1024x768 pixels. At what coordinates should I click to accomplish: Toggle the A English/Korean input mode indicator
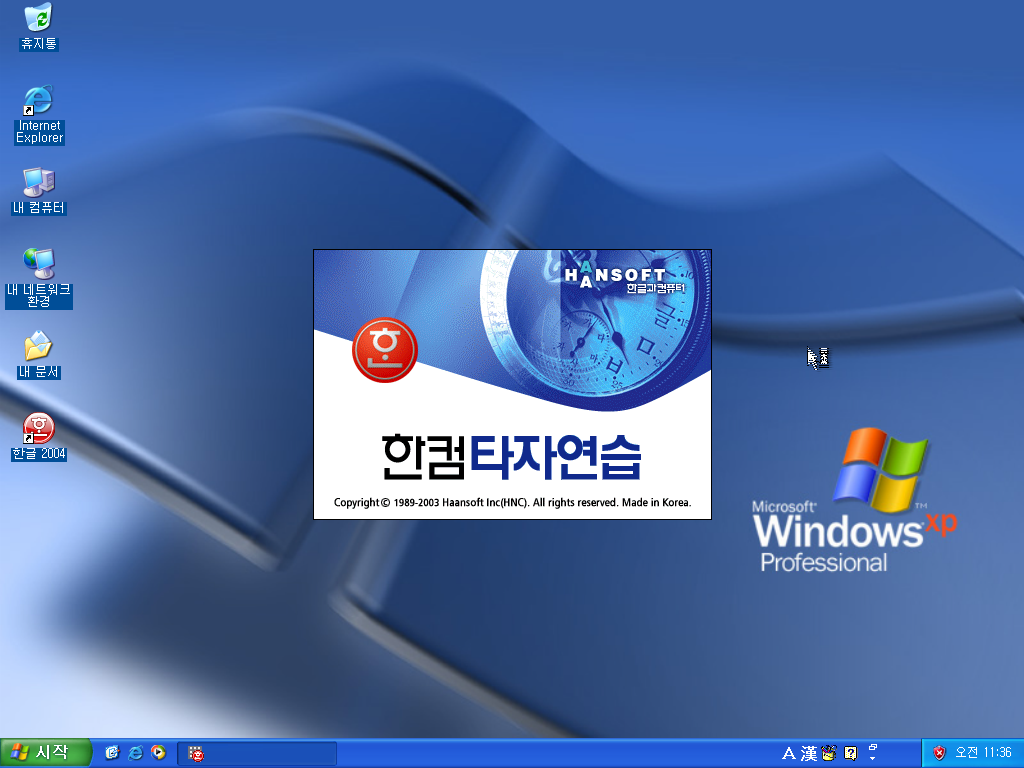pos(789,754)
